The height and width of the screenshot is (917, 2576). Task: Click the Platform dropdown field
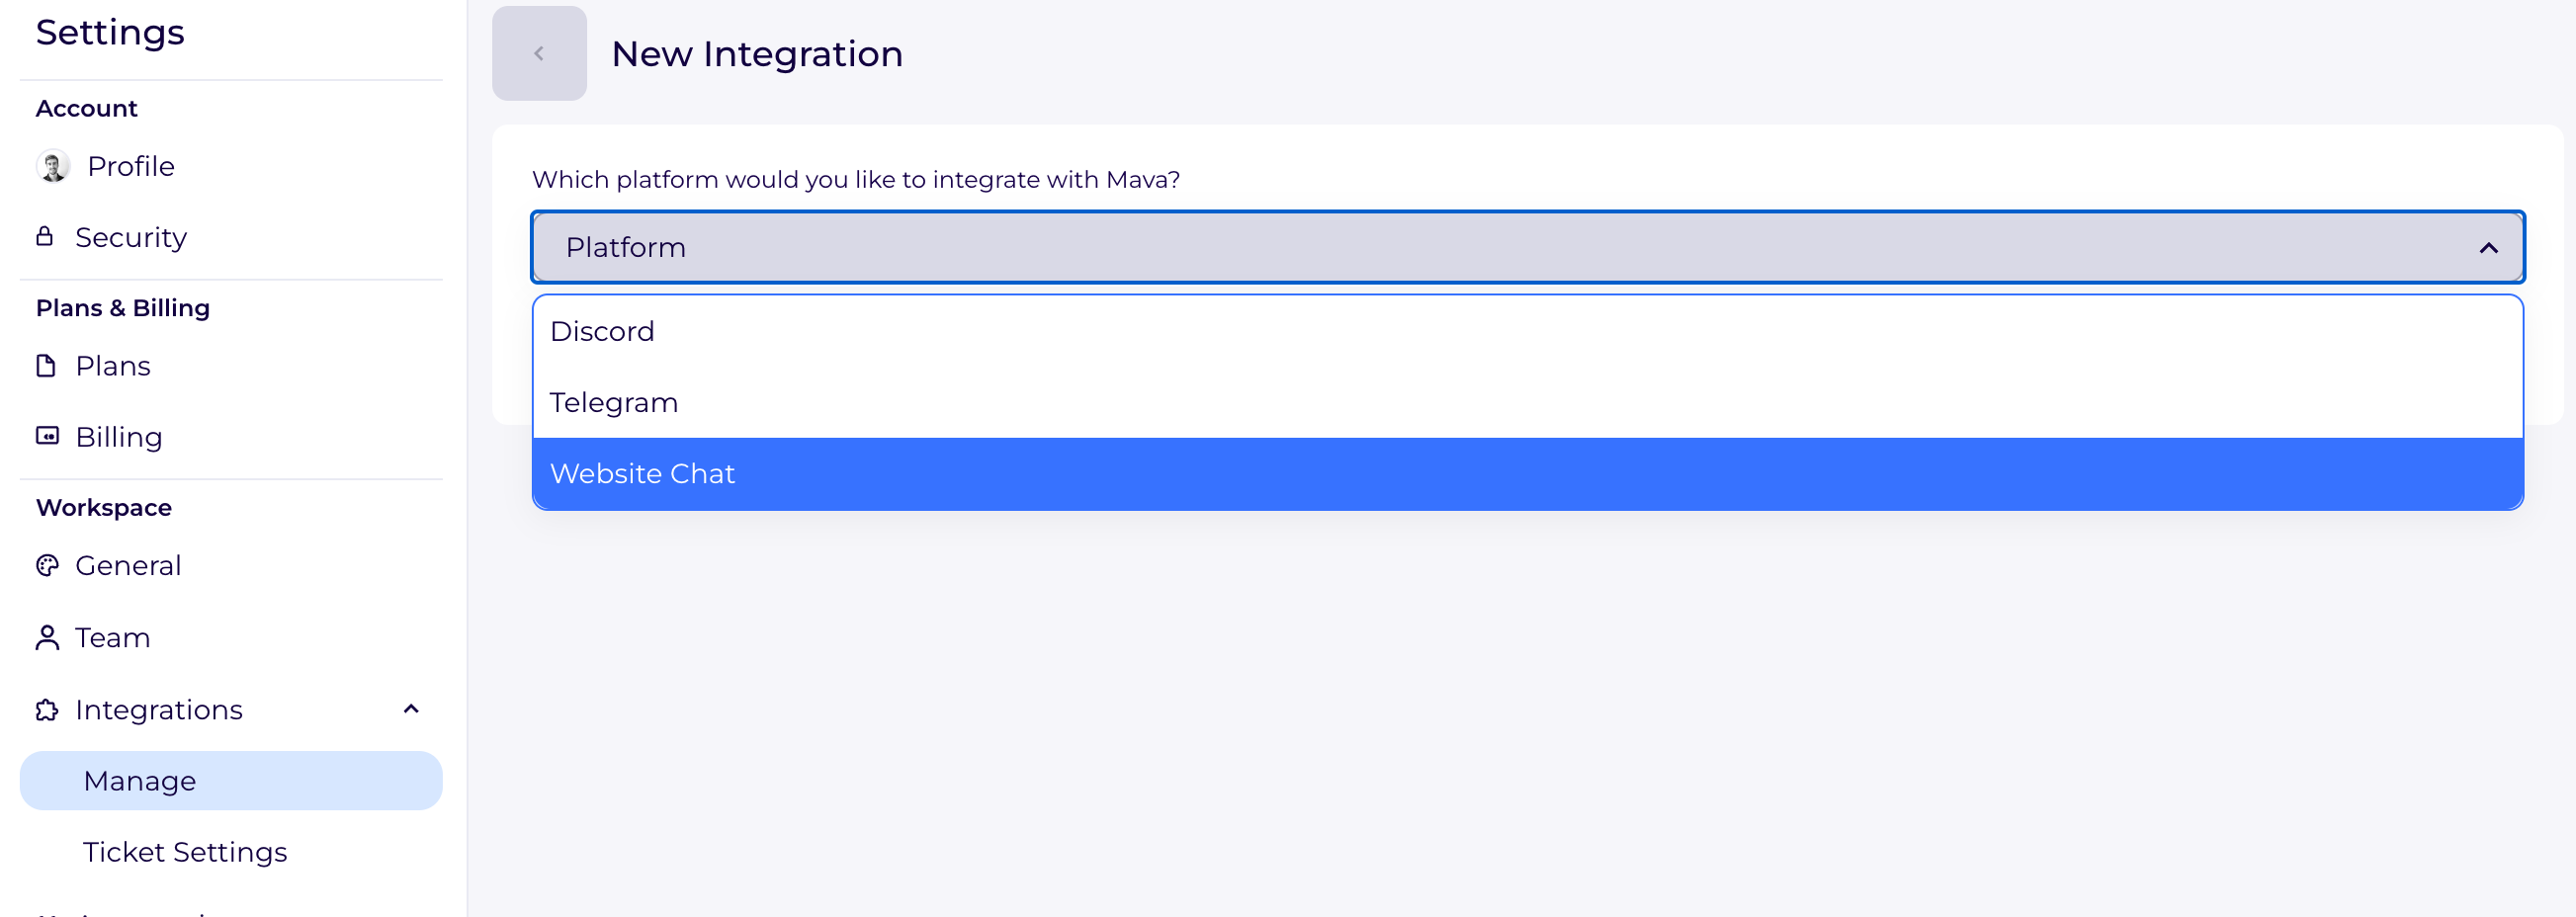coord(1400,248)
